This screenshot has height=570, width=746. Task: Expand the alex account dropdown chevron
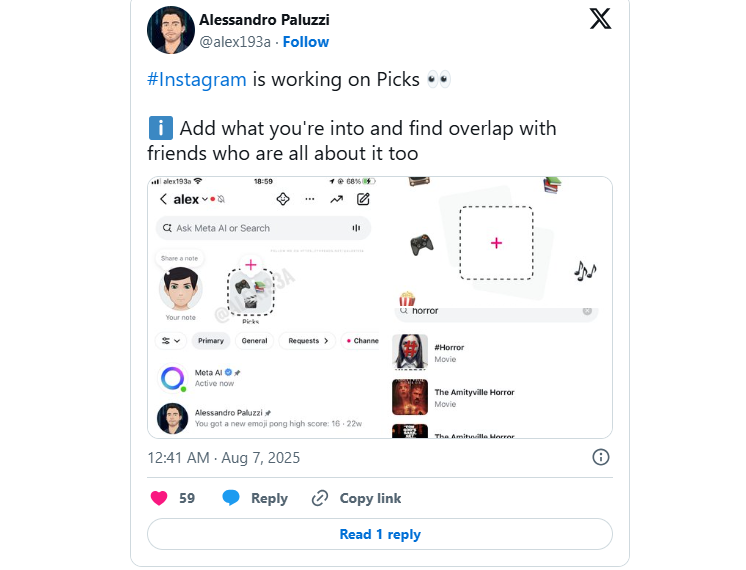click(205, 199)
